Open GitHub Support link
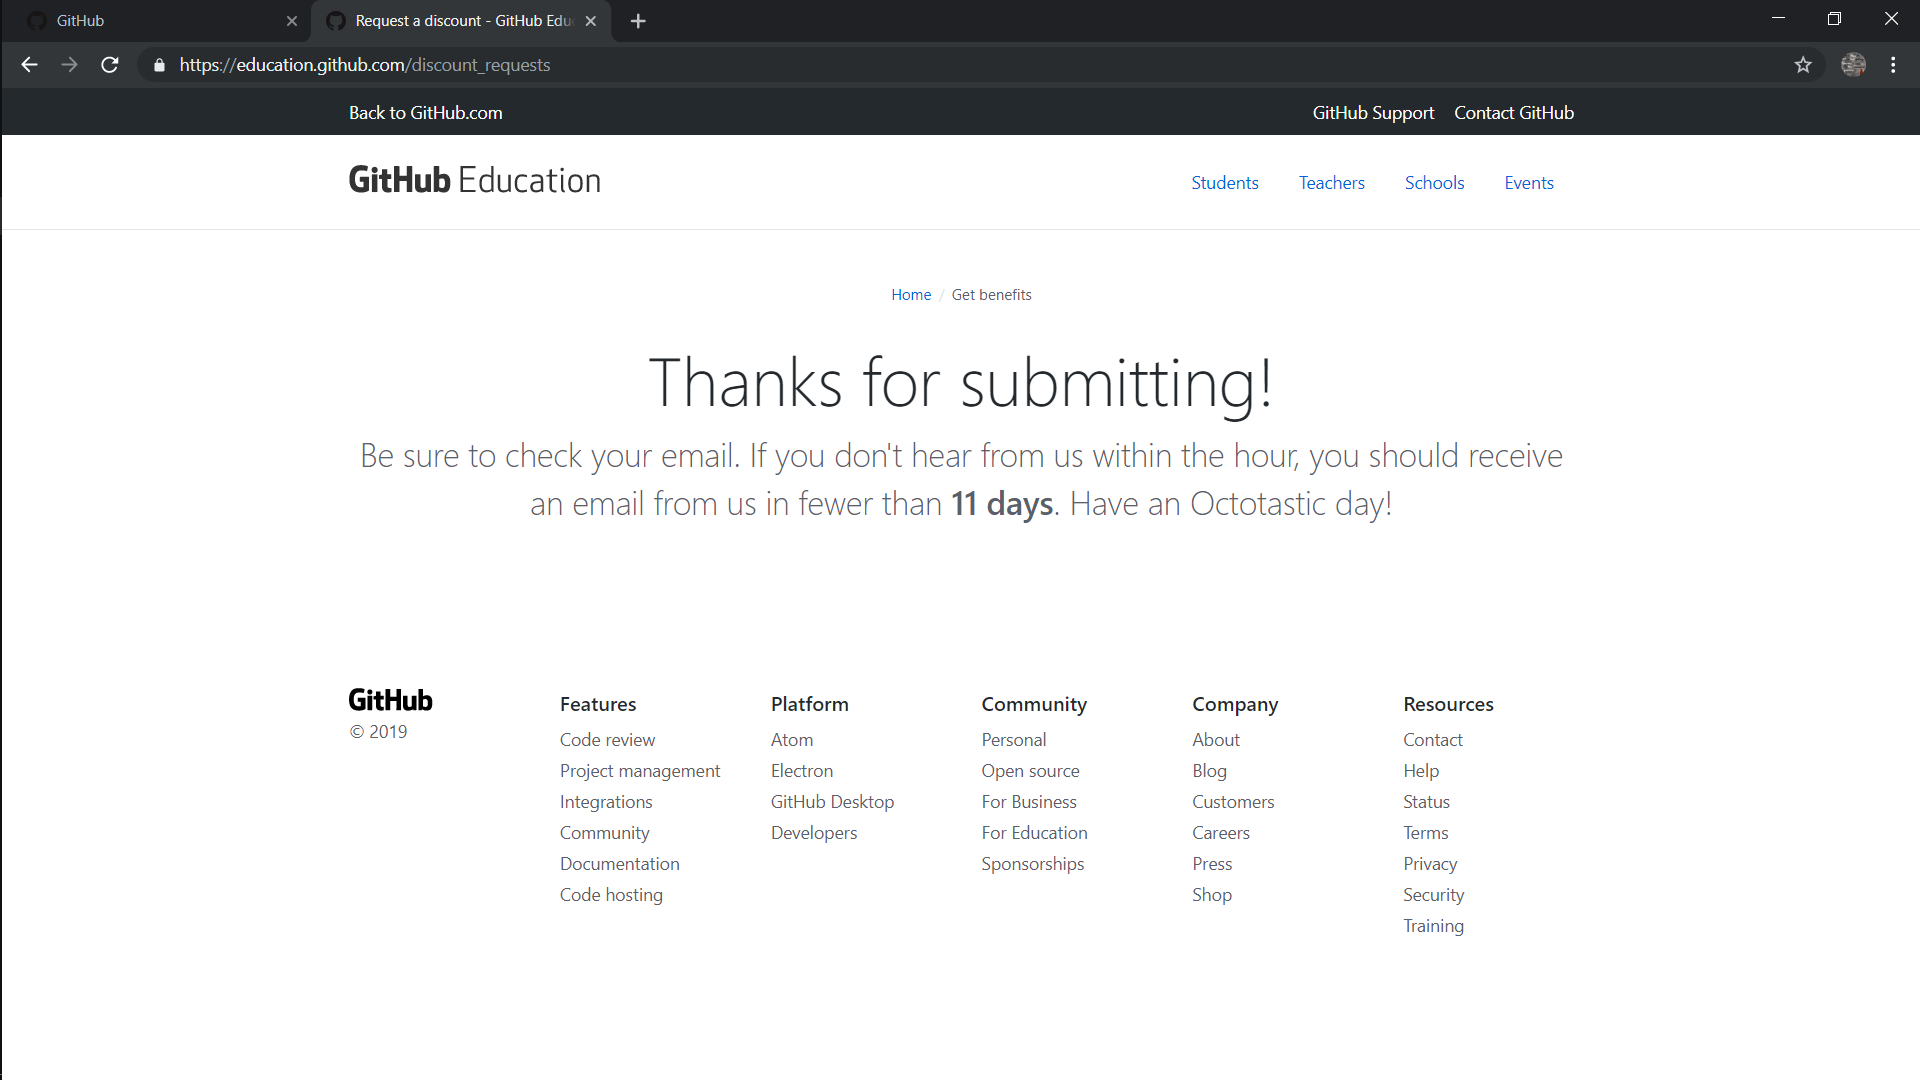 pos(1372,113)
